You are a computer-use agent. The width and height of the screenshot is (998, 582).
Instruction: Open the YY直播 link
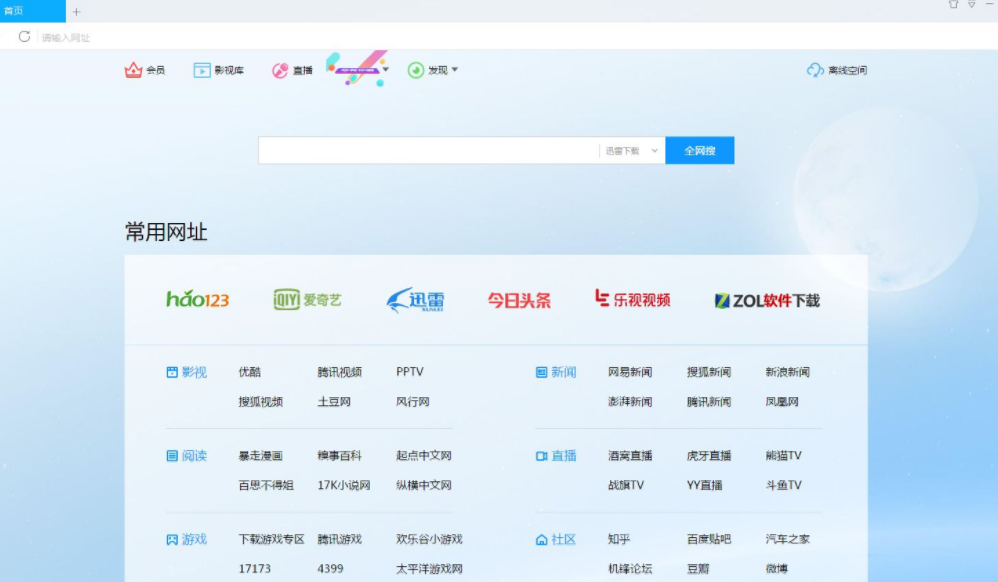[704, 485]
